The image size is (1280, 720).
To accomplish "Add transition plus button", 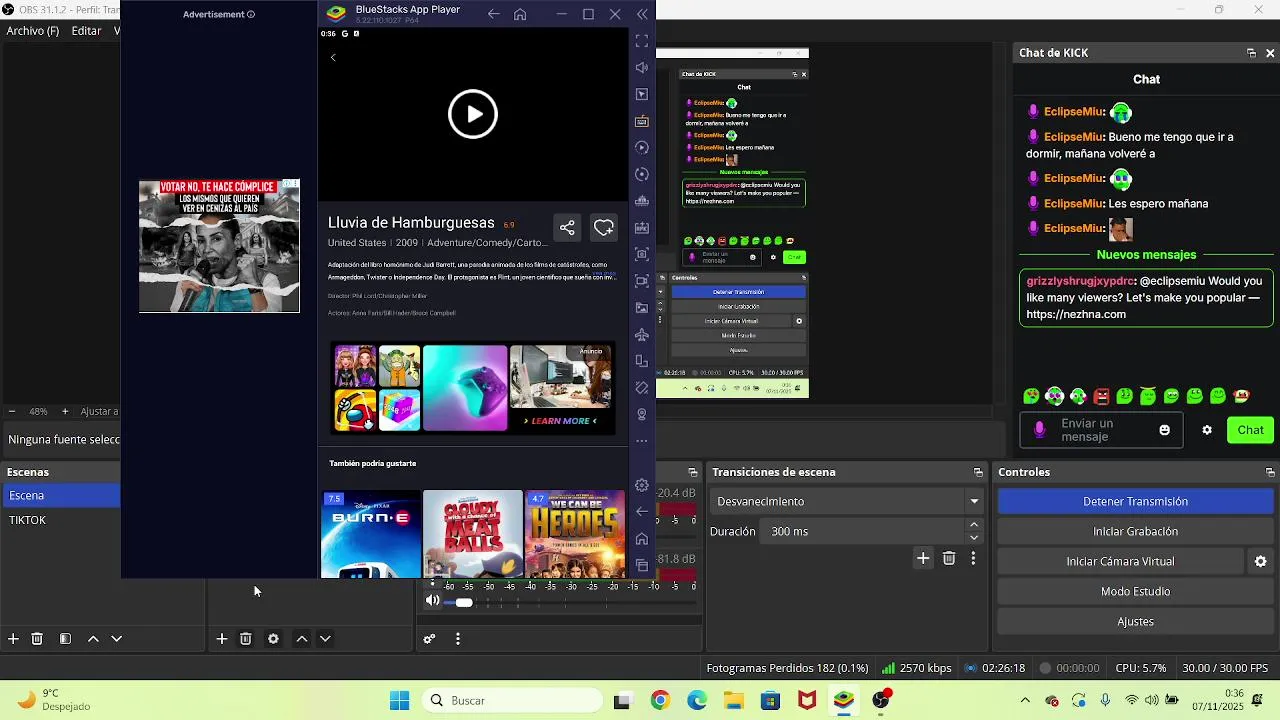I will [923, 558].
